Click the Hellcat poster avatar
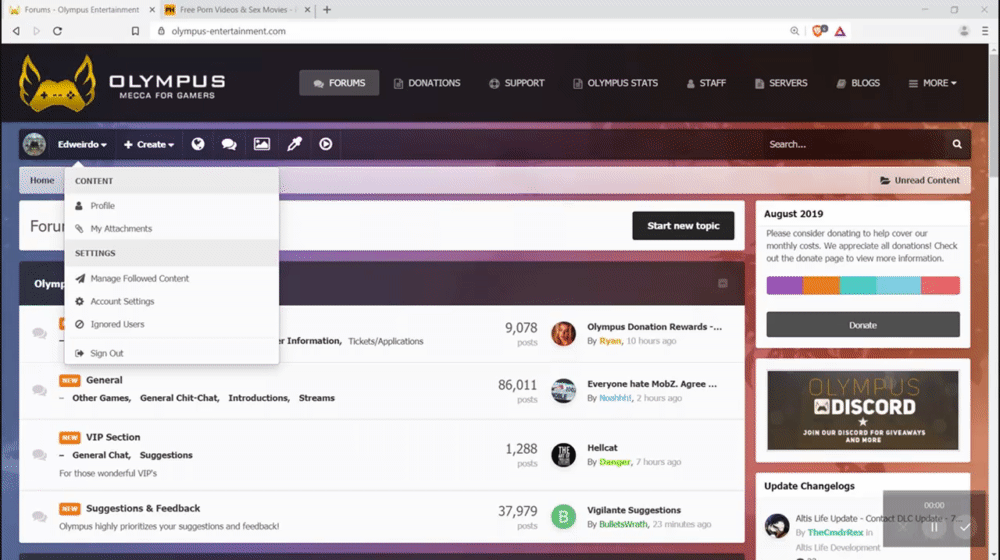The height and width of the screenshot is (560, 1000). click(x=563, y=455)
